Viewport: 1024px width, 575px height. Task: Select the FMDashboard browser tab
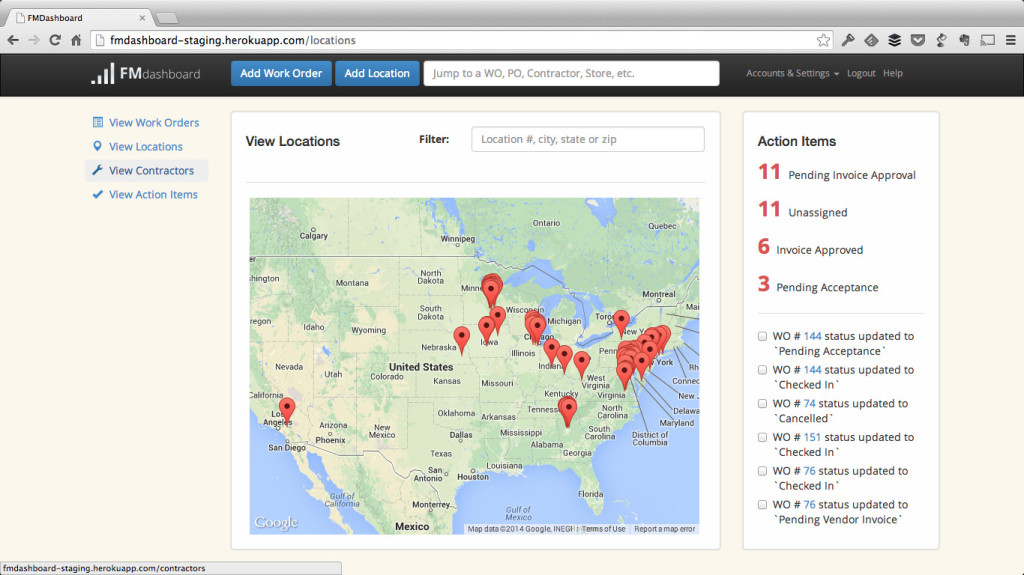(78, 18)
